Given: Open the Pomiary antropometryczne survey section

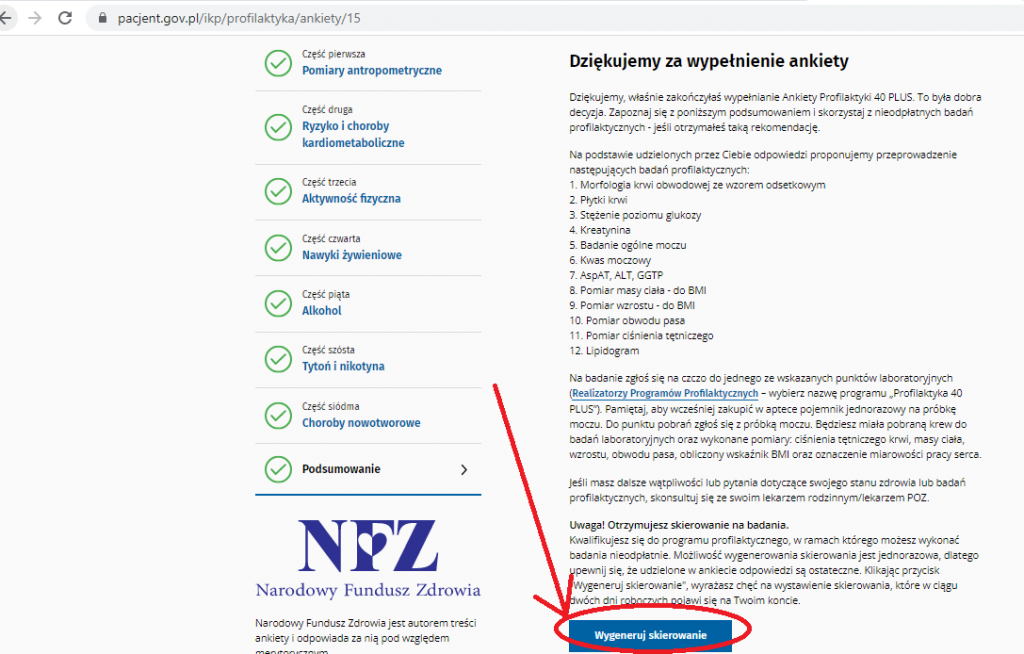Looking at the screenshot, I should pos(371,71).
